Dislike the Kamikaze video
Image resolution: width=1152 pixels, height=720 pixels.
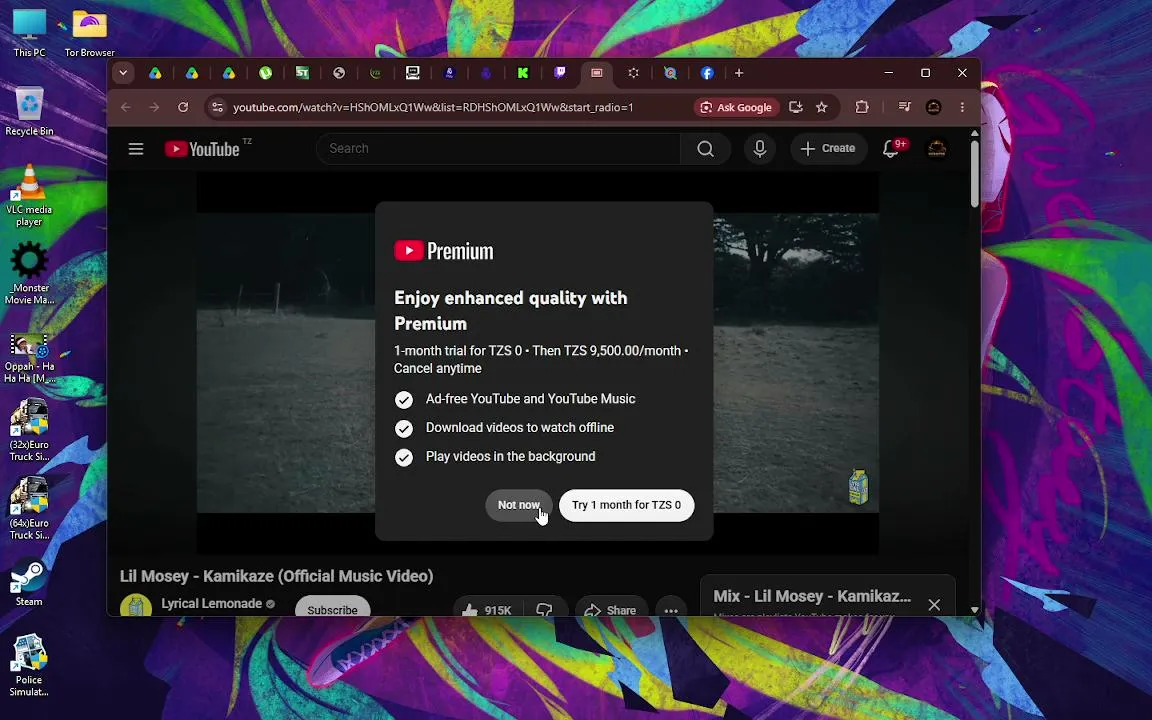pyautogui.click(x=544, y=609)
